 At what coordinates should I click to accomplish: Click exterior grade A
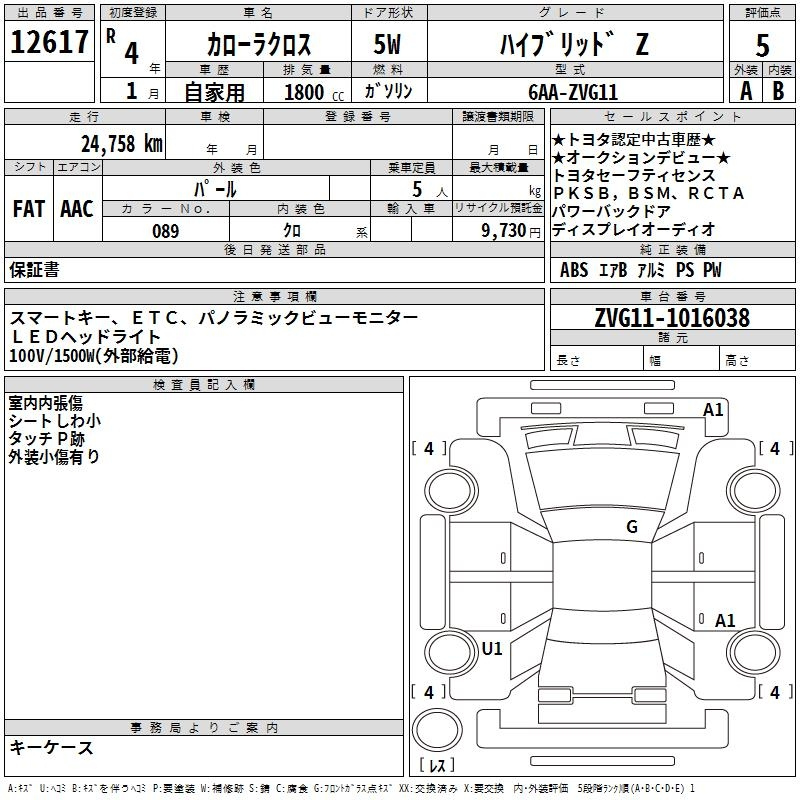(x=746, y=91)
